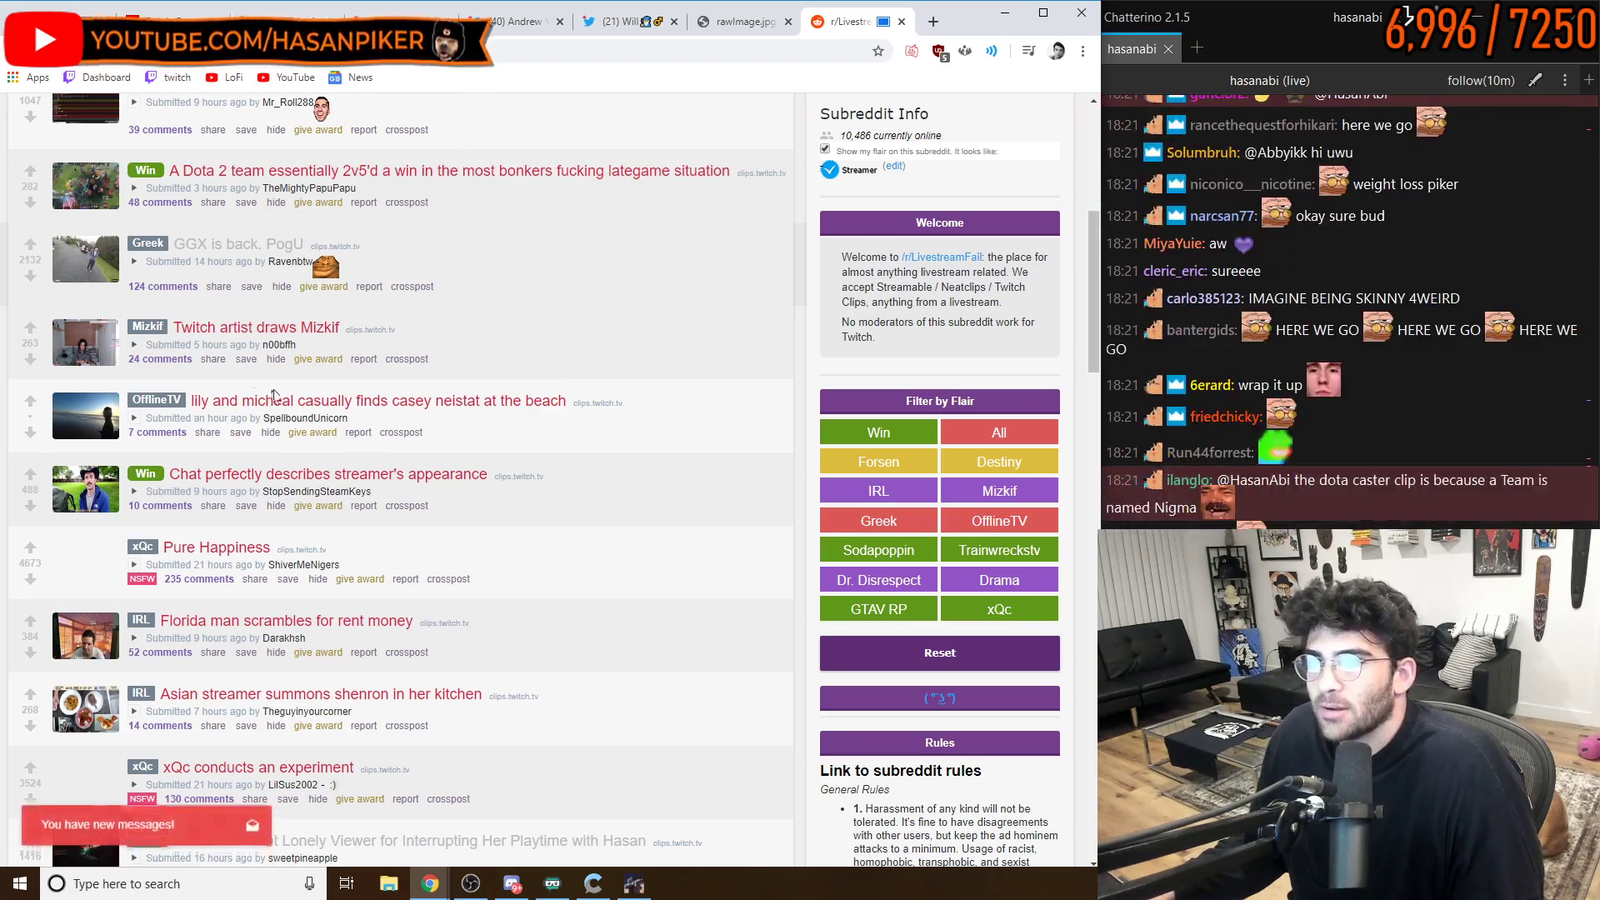Open the envelope icon in new messages notification

coord(252,825)
